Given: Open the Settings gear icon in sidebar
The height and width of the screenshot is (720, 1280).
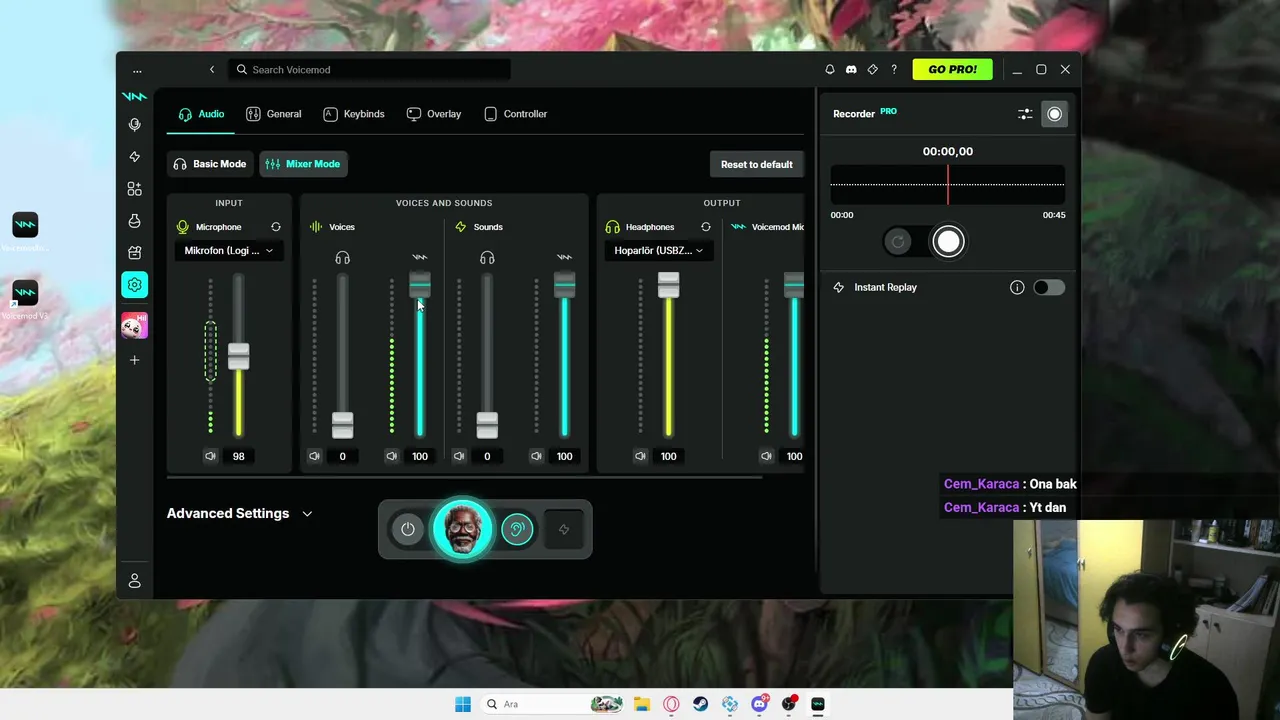Looking at the screenshot, I should tap(134, 285).
